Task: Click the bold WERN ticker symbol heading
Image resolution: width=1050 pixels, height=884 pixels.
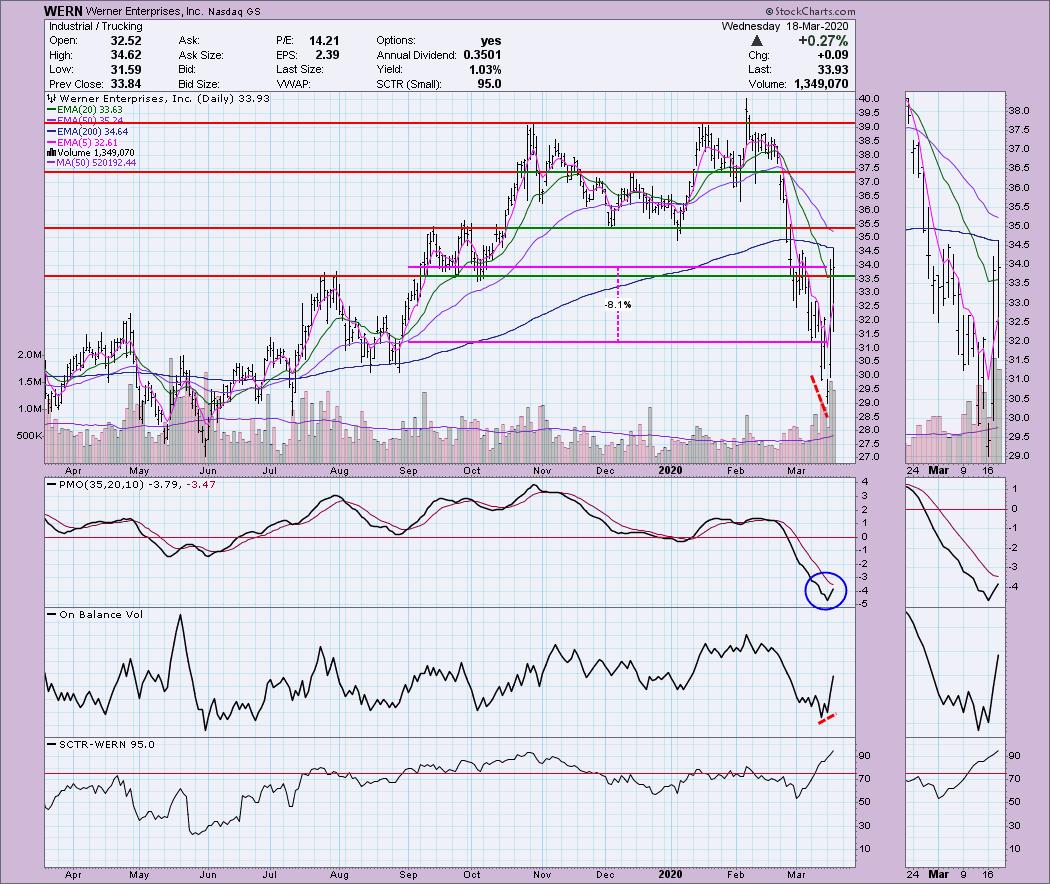Action: coord(63,11)
